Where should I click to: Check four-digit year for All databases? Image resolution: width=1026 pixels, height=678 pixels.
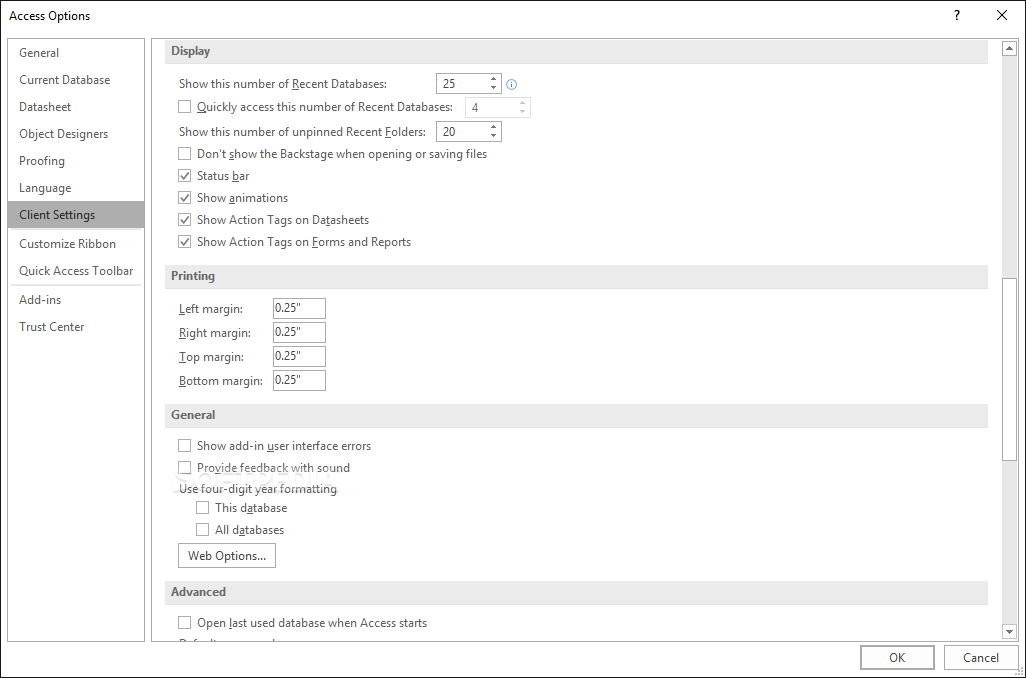203,530
